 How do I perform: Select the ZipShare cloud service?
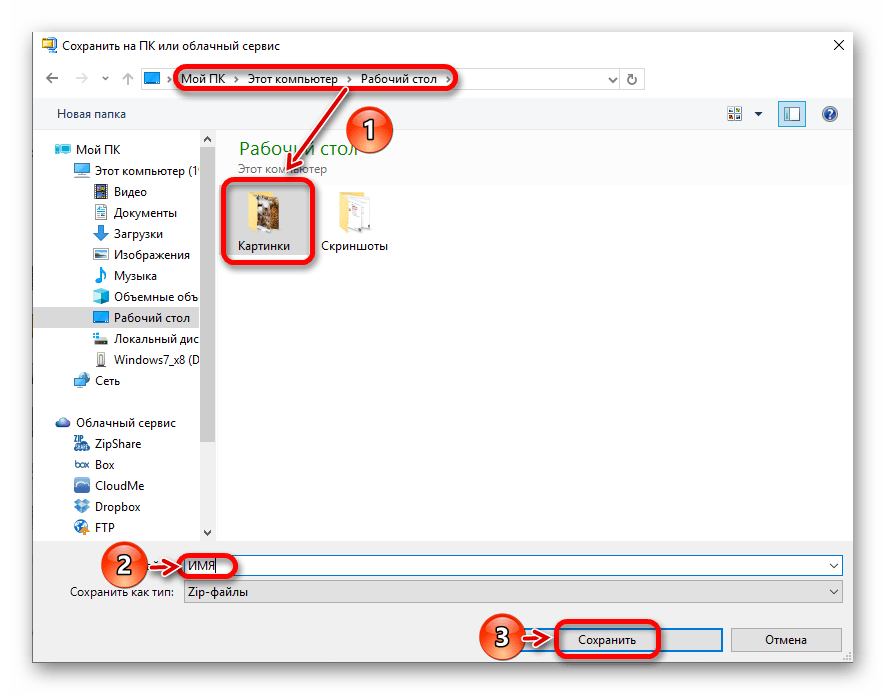pyautogui.click(x=113, y=444)
